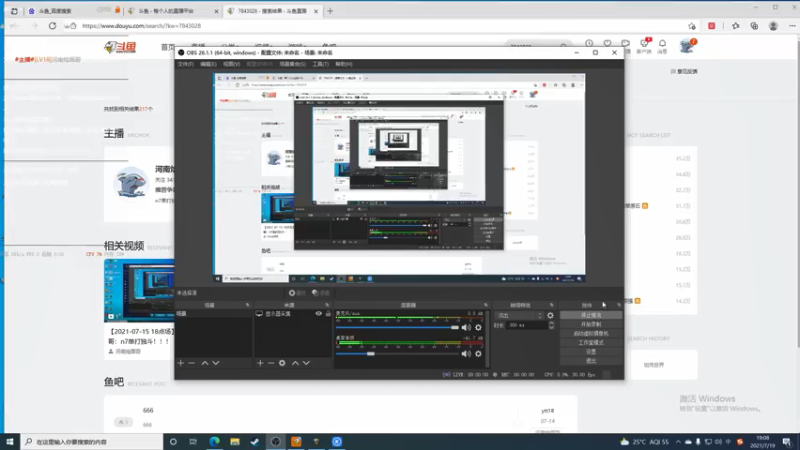Toggle lock on the display capture source
800x450 pixels.
(328, 314)
